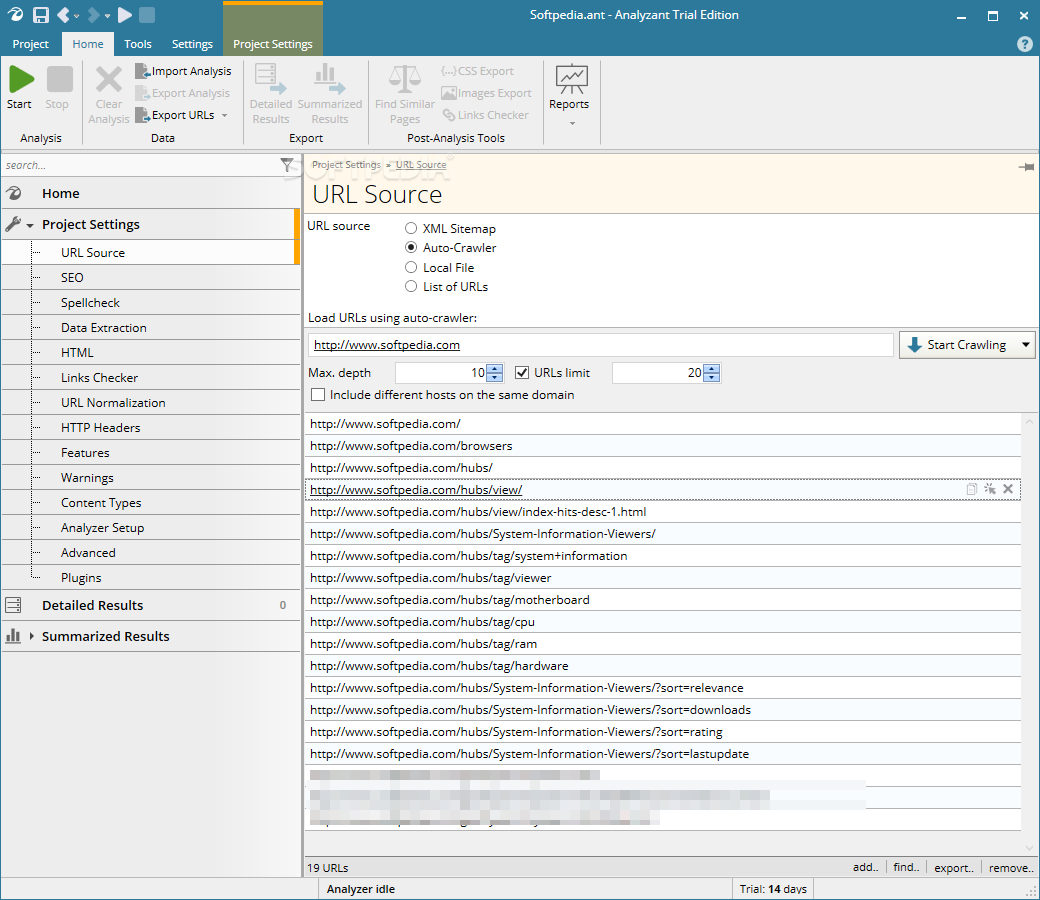
Task: Click the Max. depth number field
Action: [441, 373]
